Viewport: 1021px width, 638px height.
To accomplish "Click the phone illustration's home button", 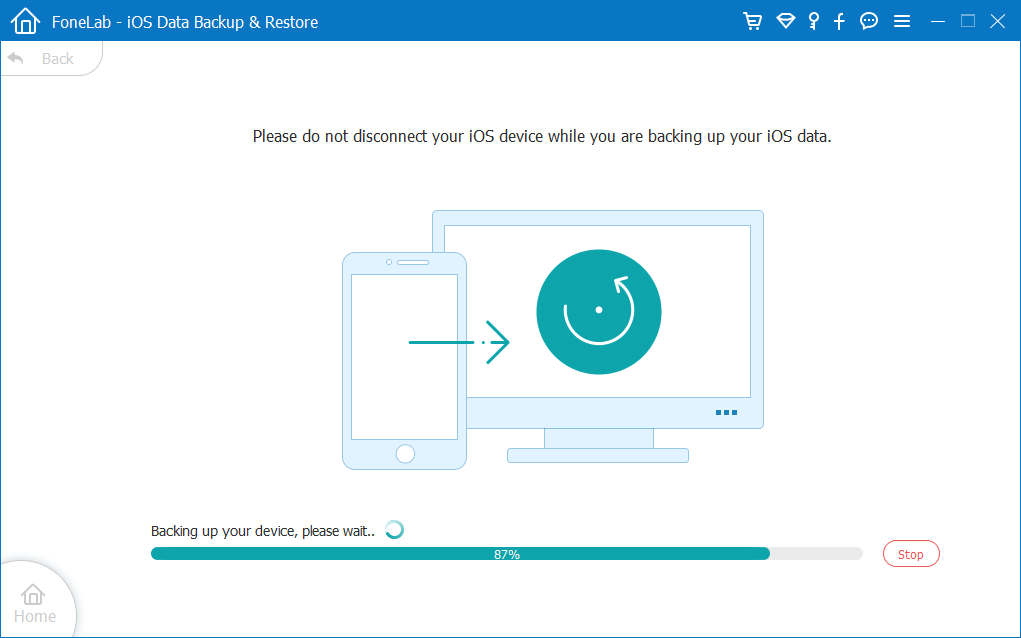I will tap(405, 454).
